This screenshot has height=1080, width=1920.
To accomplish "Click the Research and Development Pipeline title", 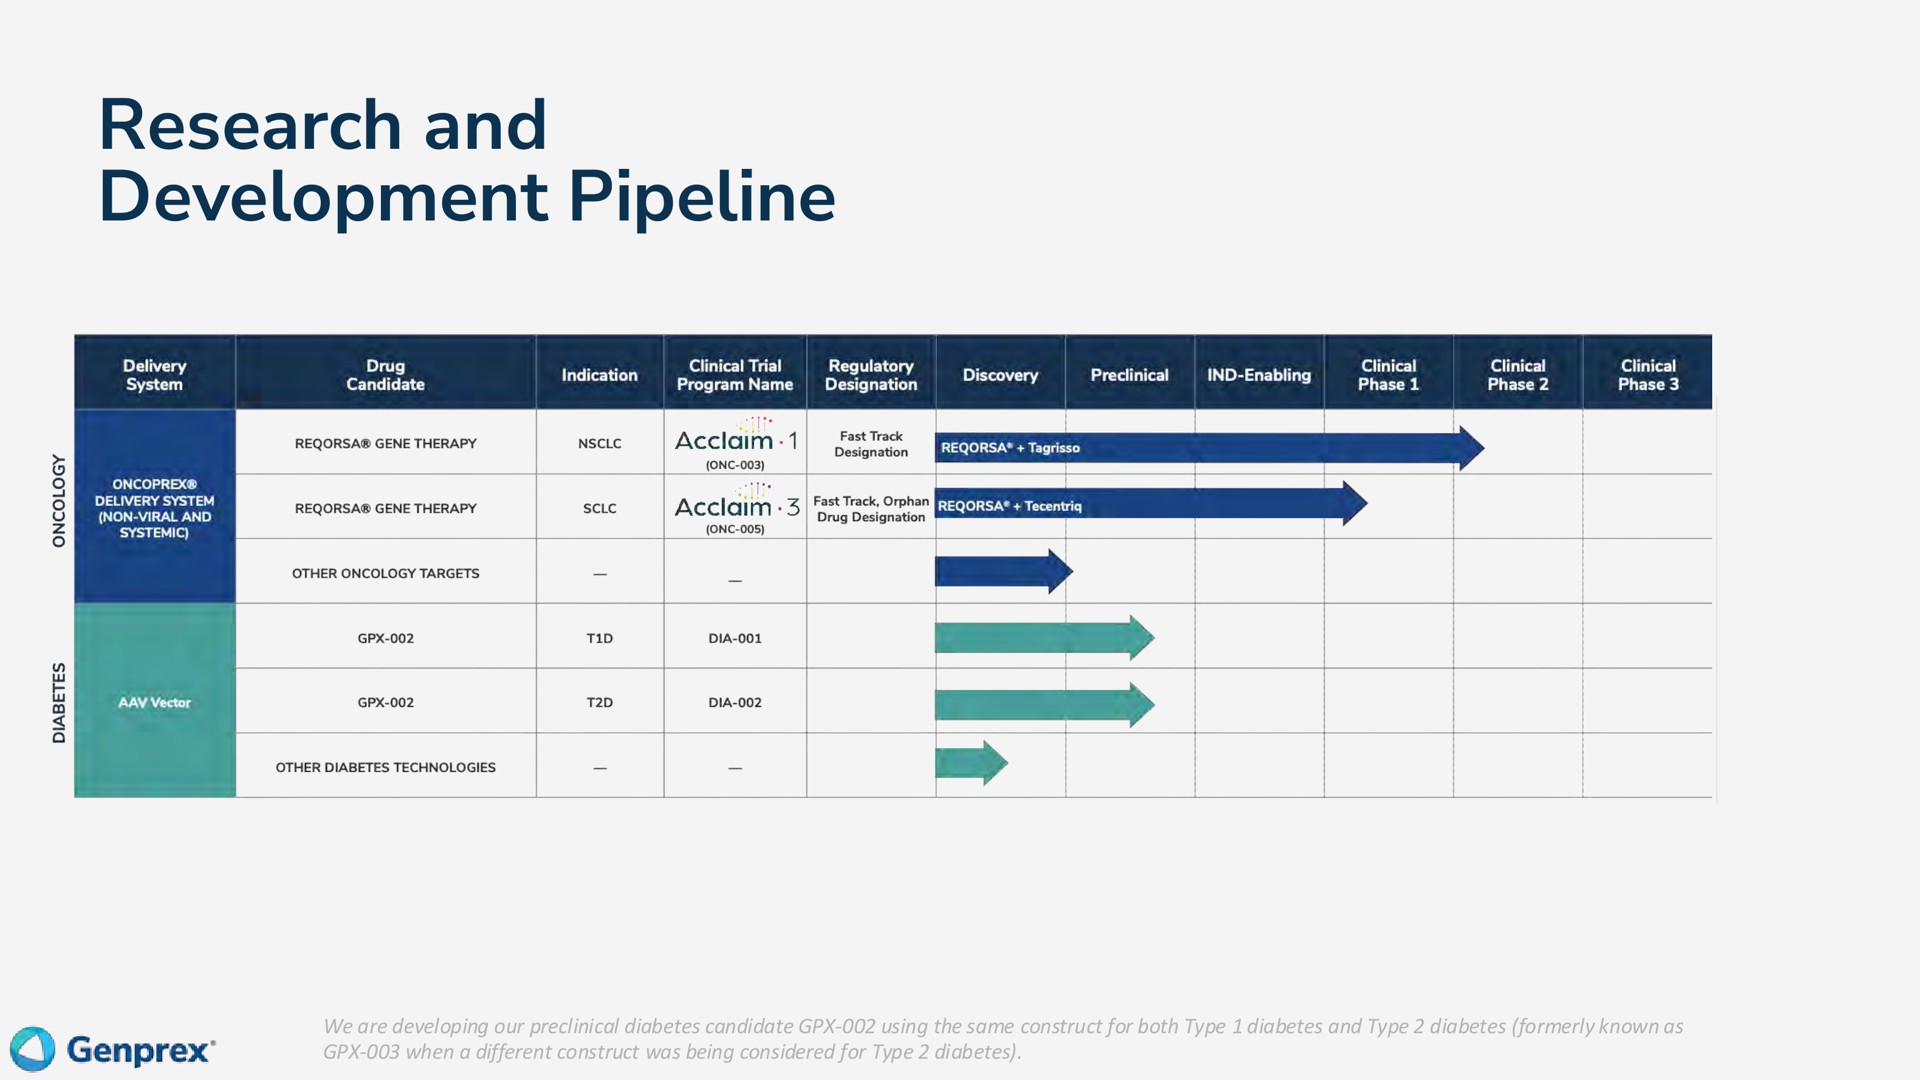I will tap(466, 161).
